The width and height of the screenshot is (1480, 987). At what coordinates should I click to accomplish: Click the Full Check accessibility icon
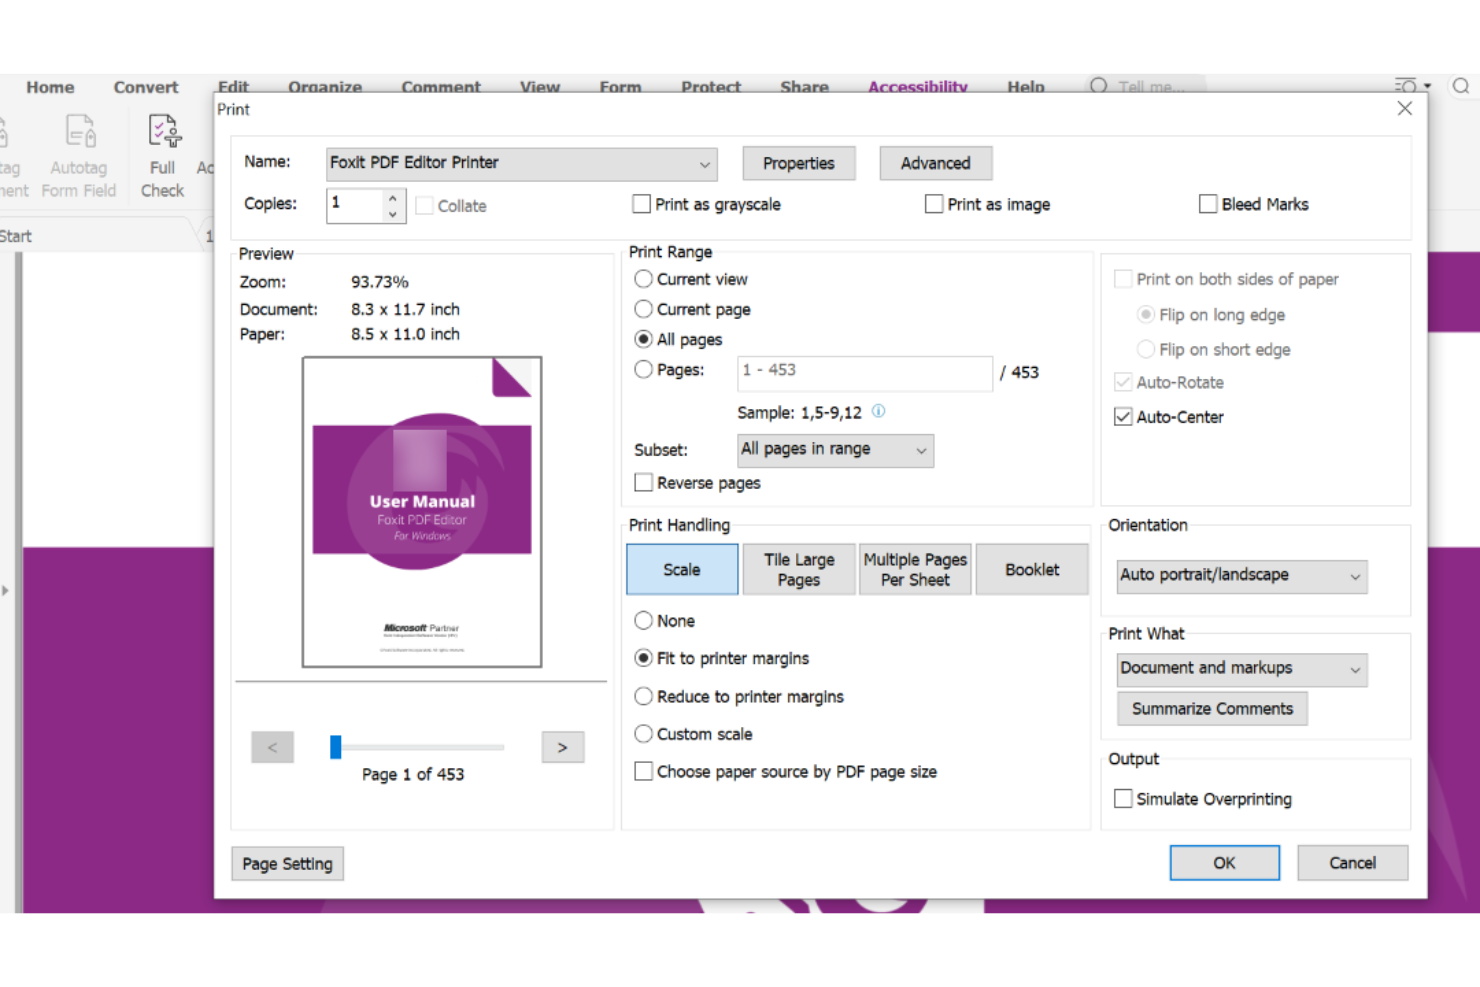163,131
